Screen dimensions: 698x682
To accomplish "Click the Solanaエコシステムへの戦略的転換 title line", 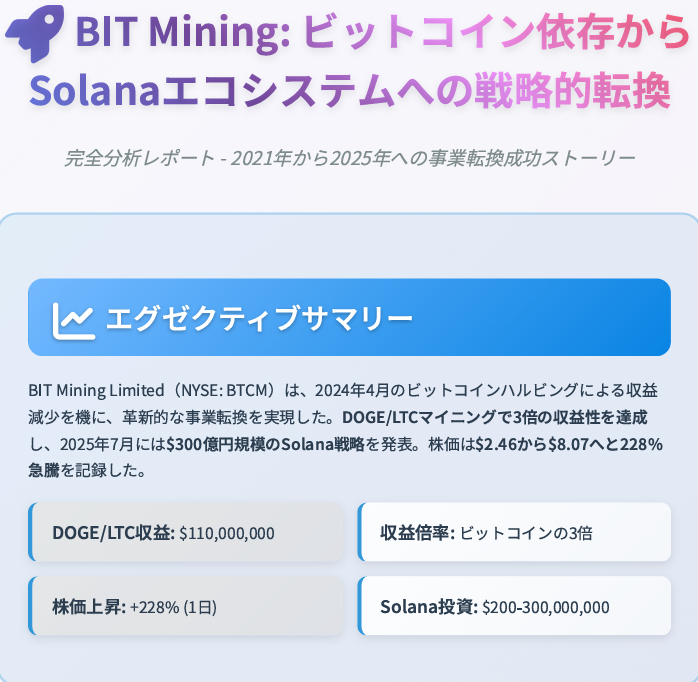I will [x=350, y=91].
